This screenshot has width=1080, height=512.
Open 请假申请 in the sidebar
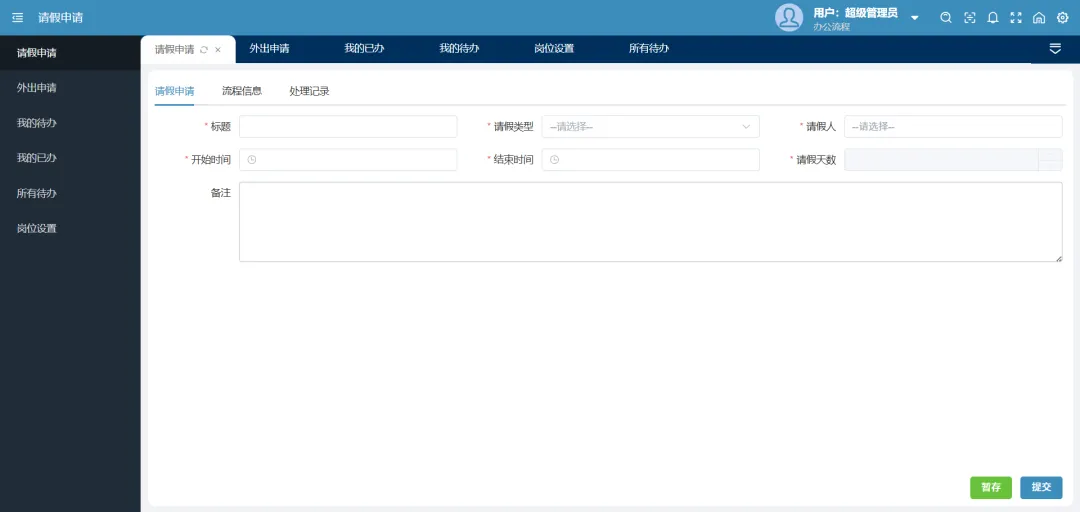click(70, 53)
